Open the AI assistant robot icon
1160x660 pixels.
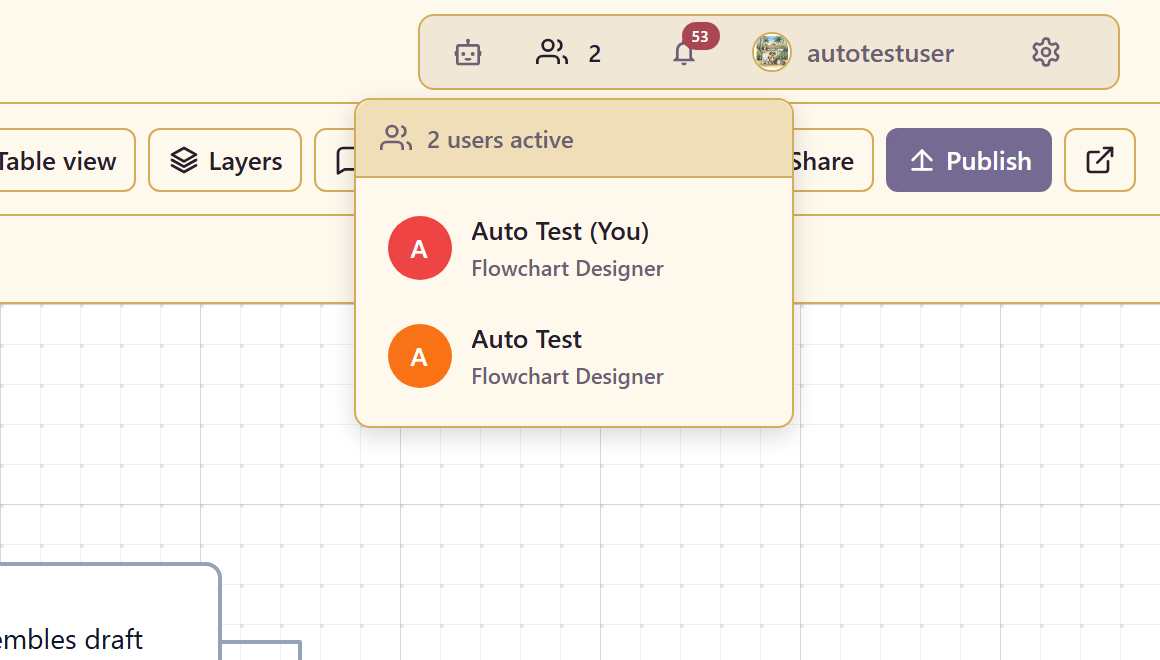click(468, 53)
